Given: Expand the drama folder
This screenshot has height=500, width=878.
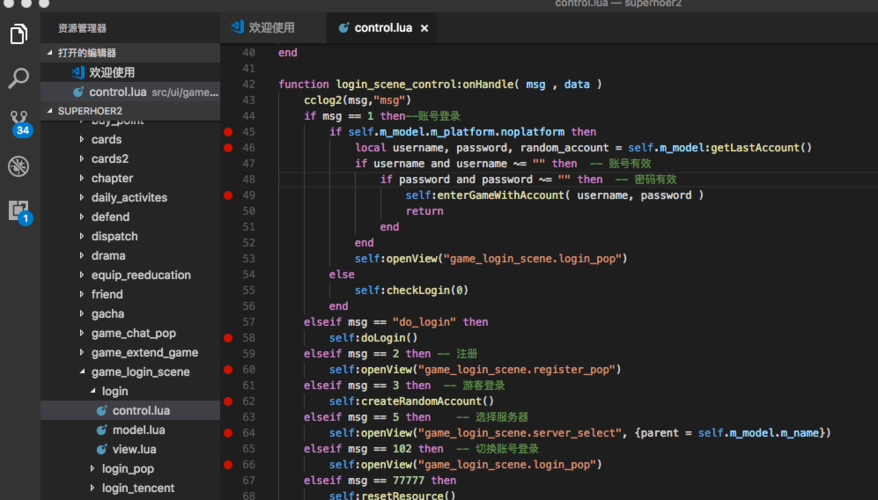Looking at the screenshot, I should [130, 256].
